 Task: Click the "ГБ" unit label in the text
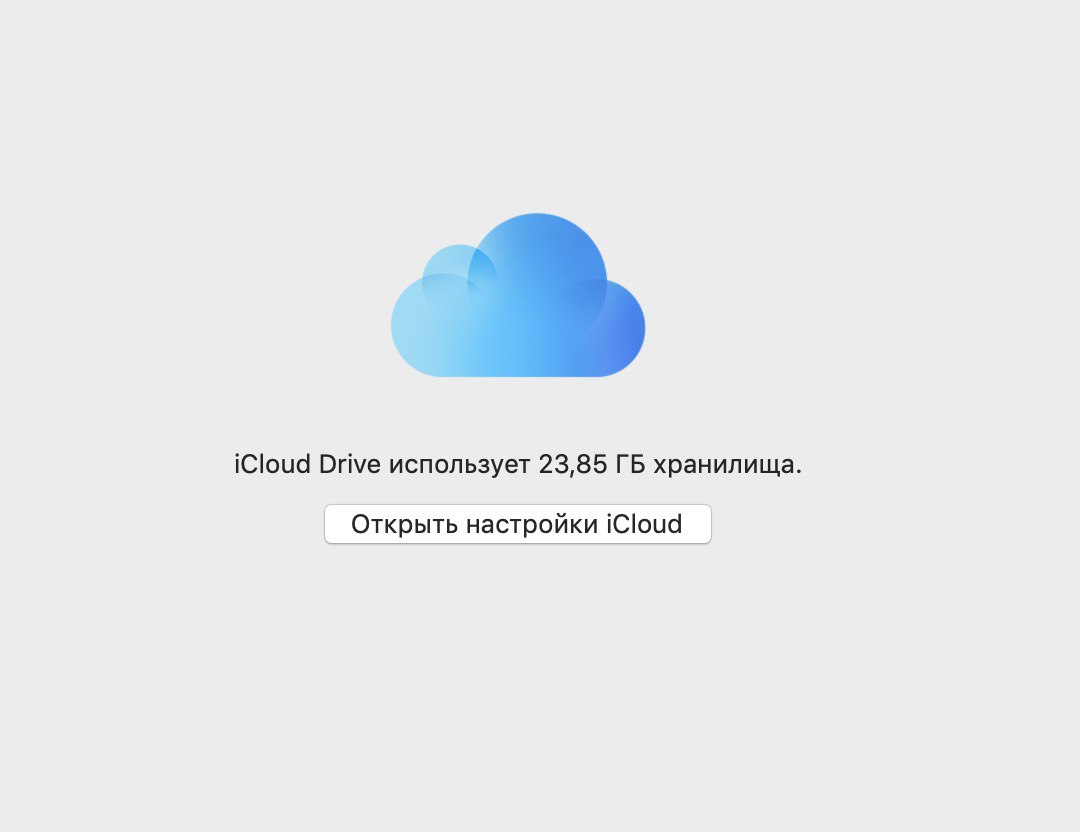630,464
